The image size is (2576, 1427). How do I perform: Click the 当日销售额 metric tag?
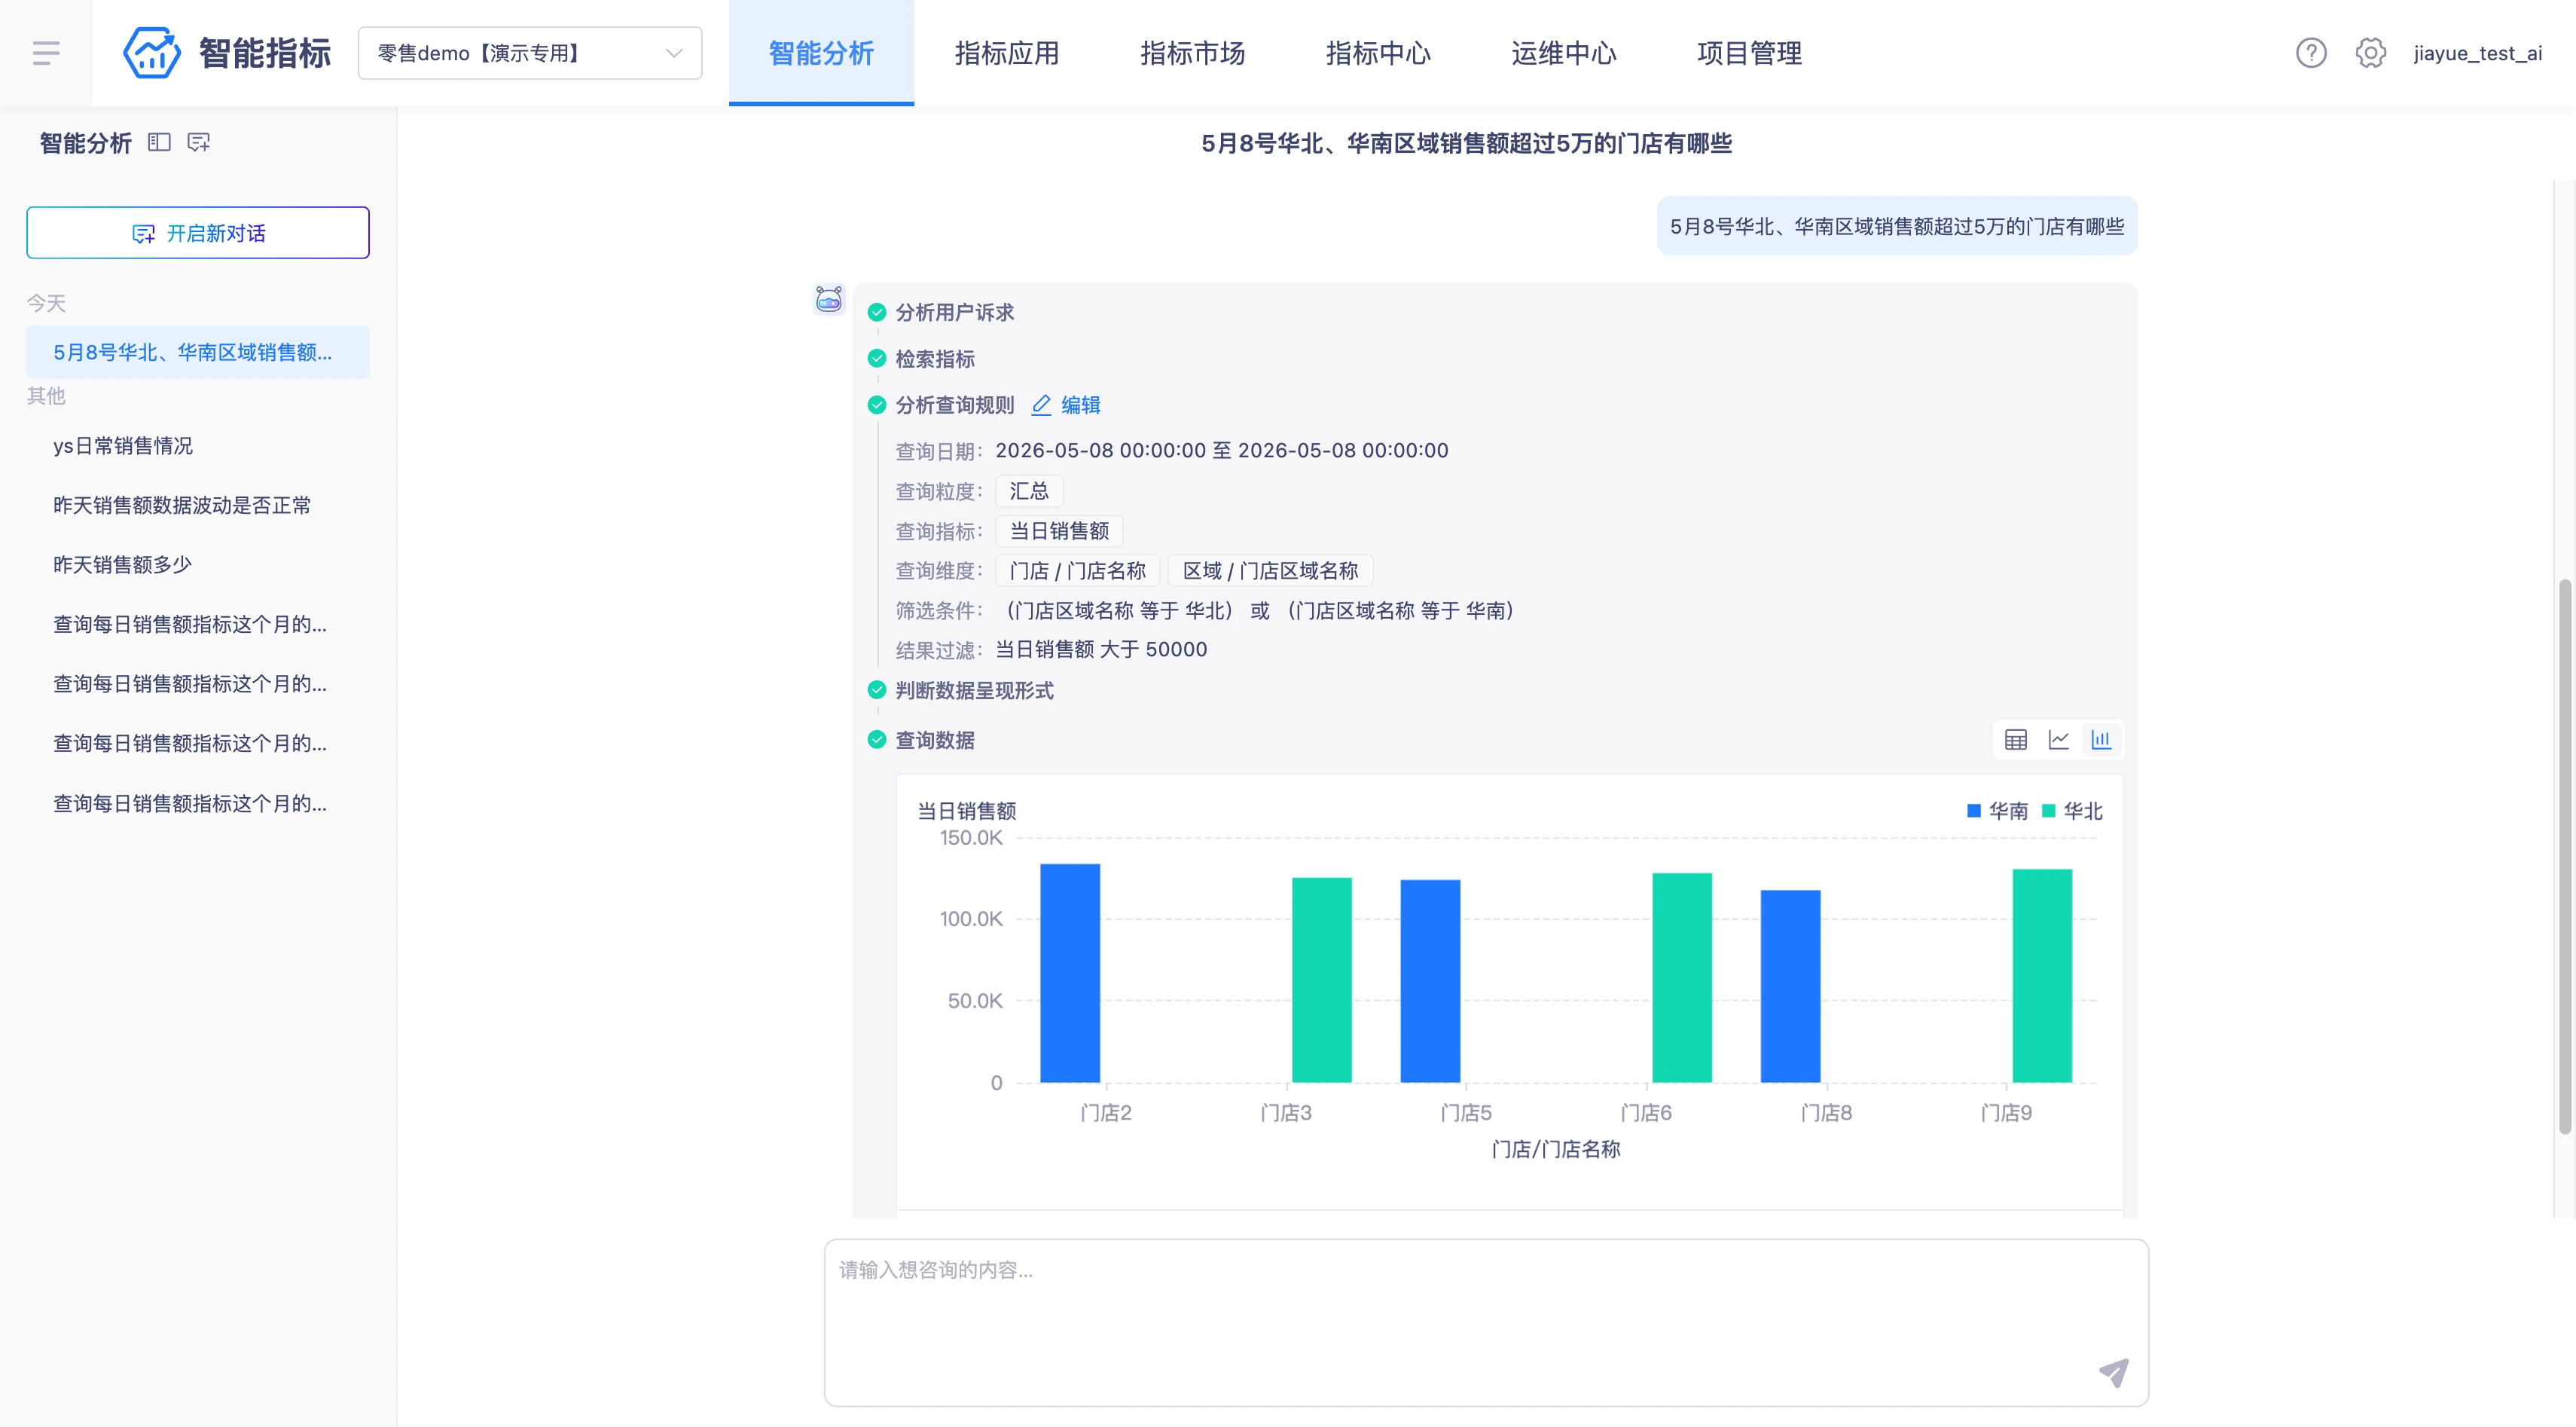[x=1059, y=531]
